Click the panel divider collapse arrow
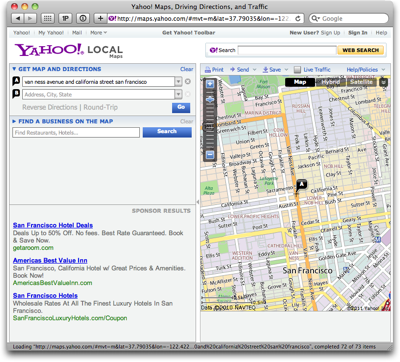Viewport: 400px width, 362px height. tap(198, 202)
